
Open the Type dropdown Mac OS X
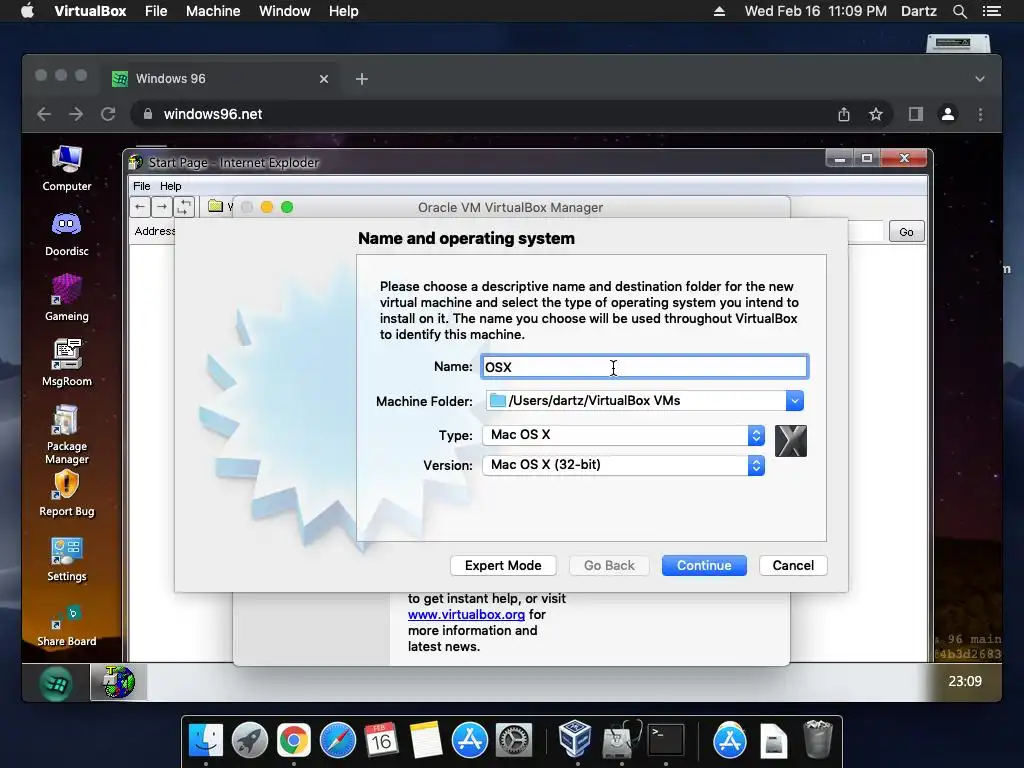623,435
